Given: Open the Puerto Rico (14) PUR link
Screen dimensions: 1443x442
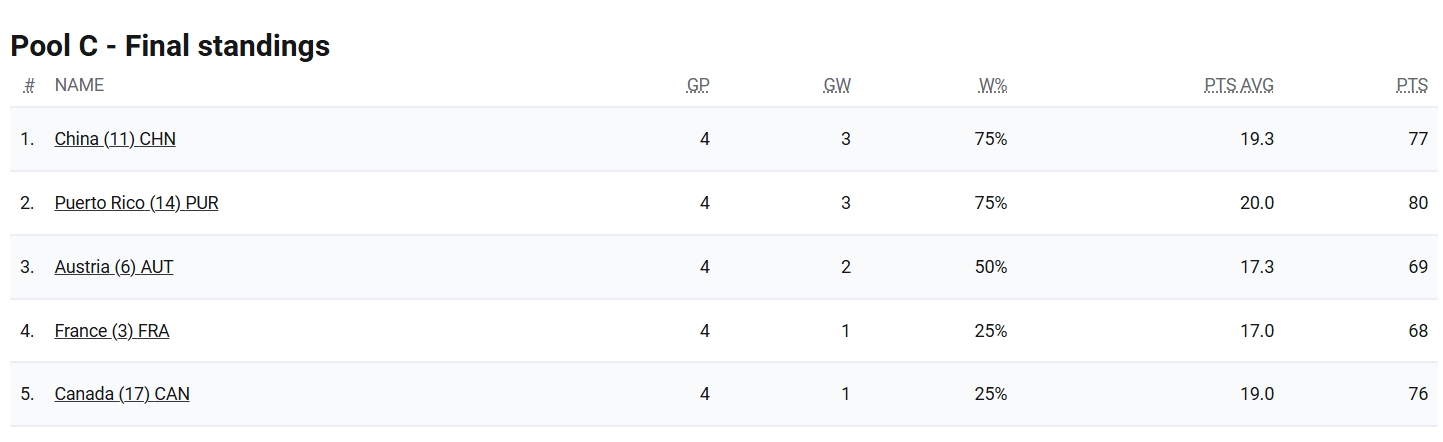Looking at the screenshot, I should pos(136,203).
